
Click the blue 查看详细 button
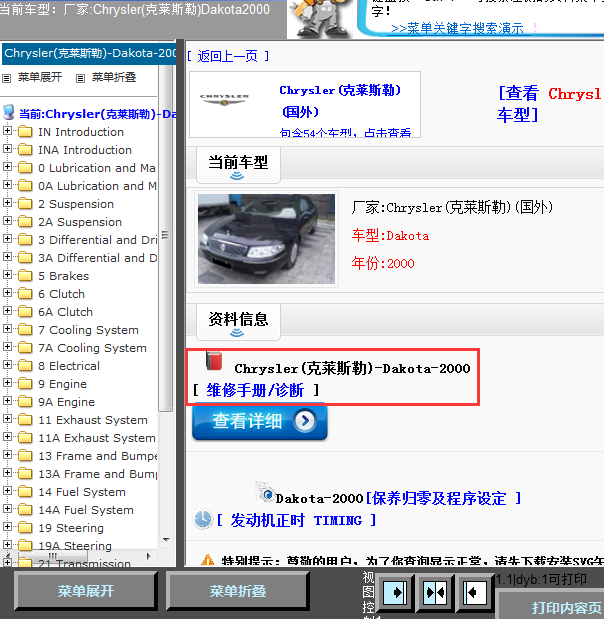pyautogui.click(x=259, y=421)
